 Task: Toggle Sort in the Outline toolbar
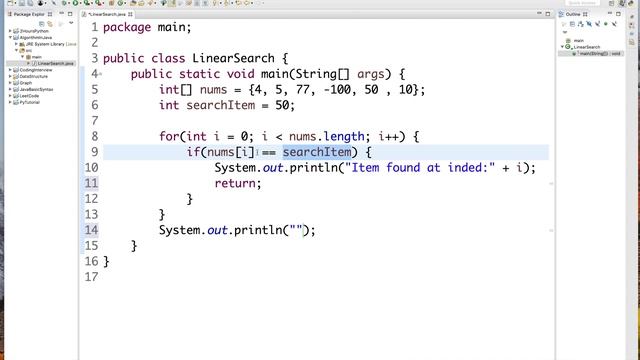coord(580,24)
